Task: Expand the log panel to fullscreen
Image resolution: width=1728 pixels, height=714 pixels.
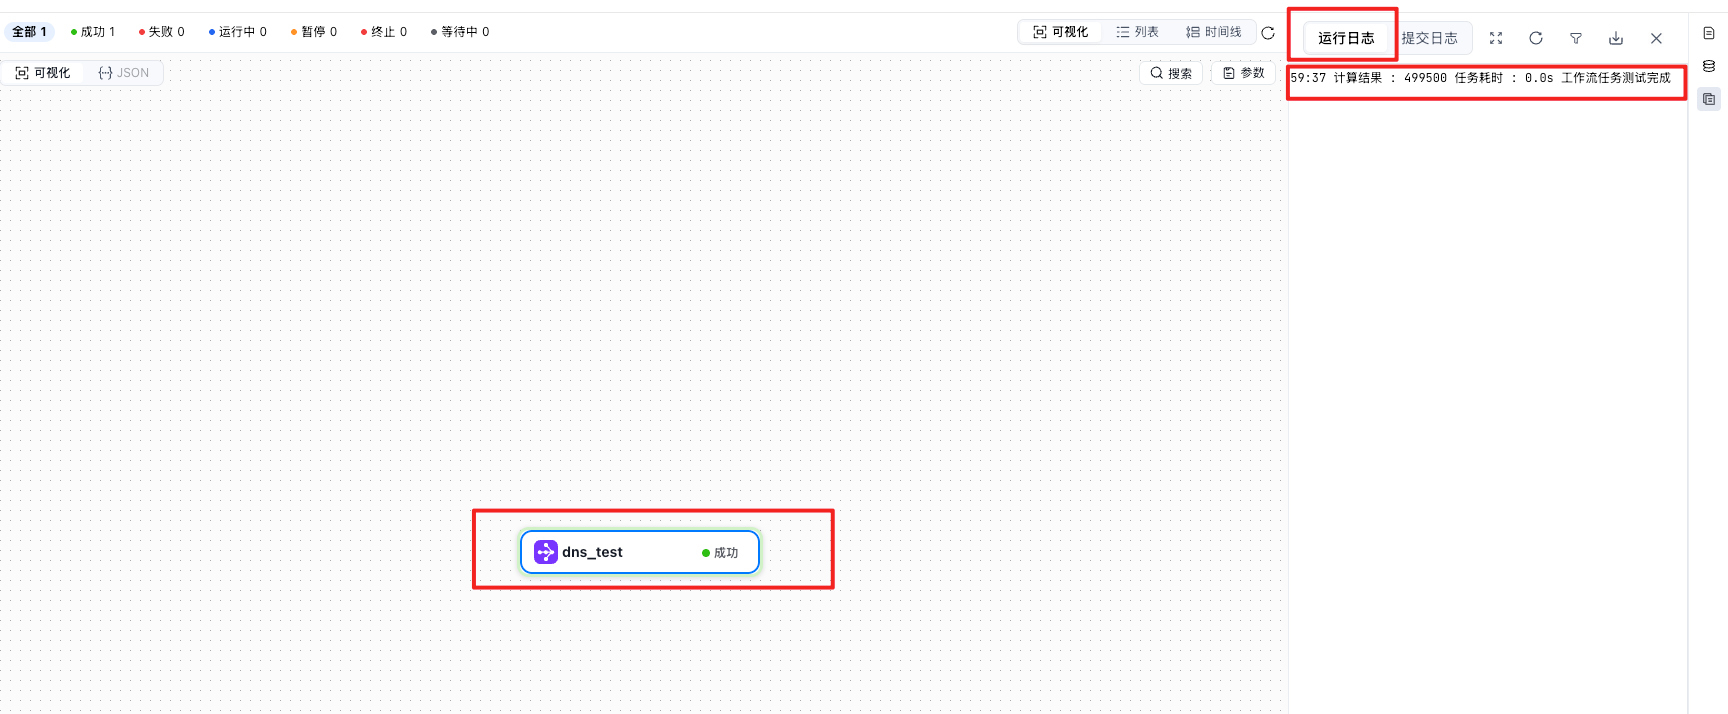Action: tap(1496, 38)
